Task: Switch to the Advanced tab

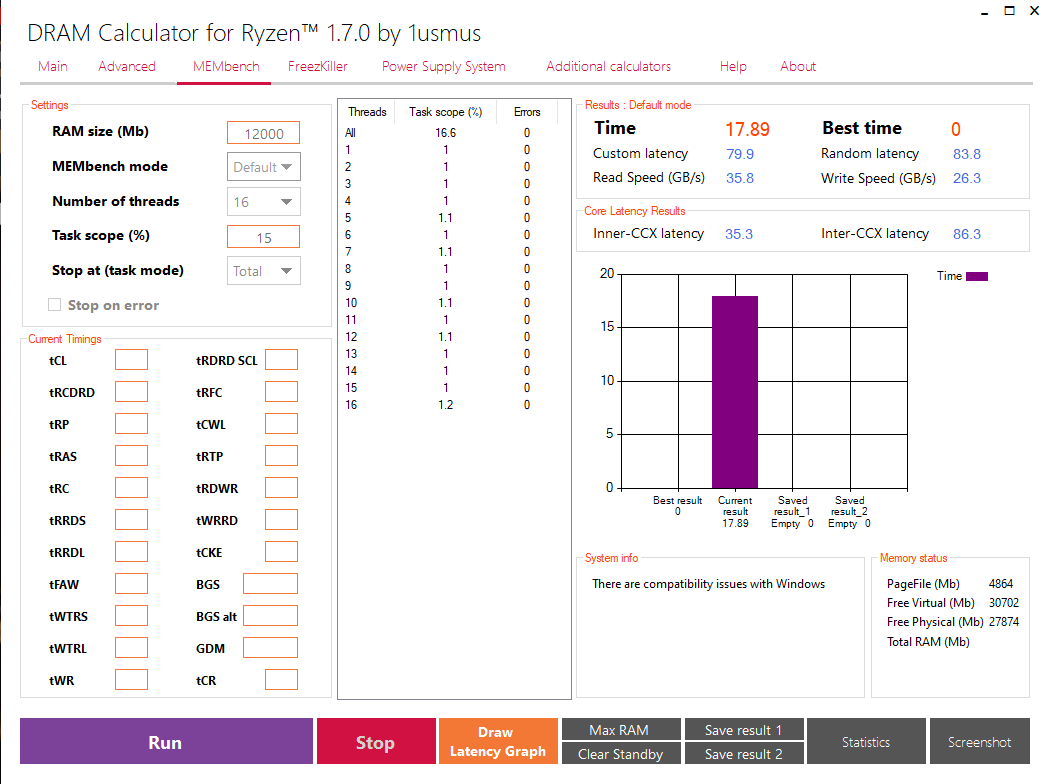Action: coord(127,66)
